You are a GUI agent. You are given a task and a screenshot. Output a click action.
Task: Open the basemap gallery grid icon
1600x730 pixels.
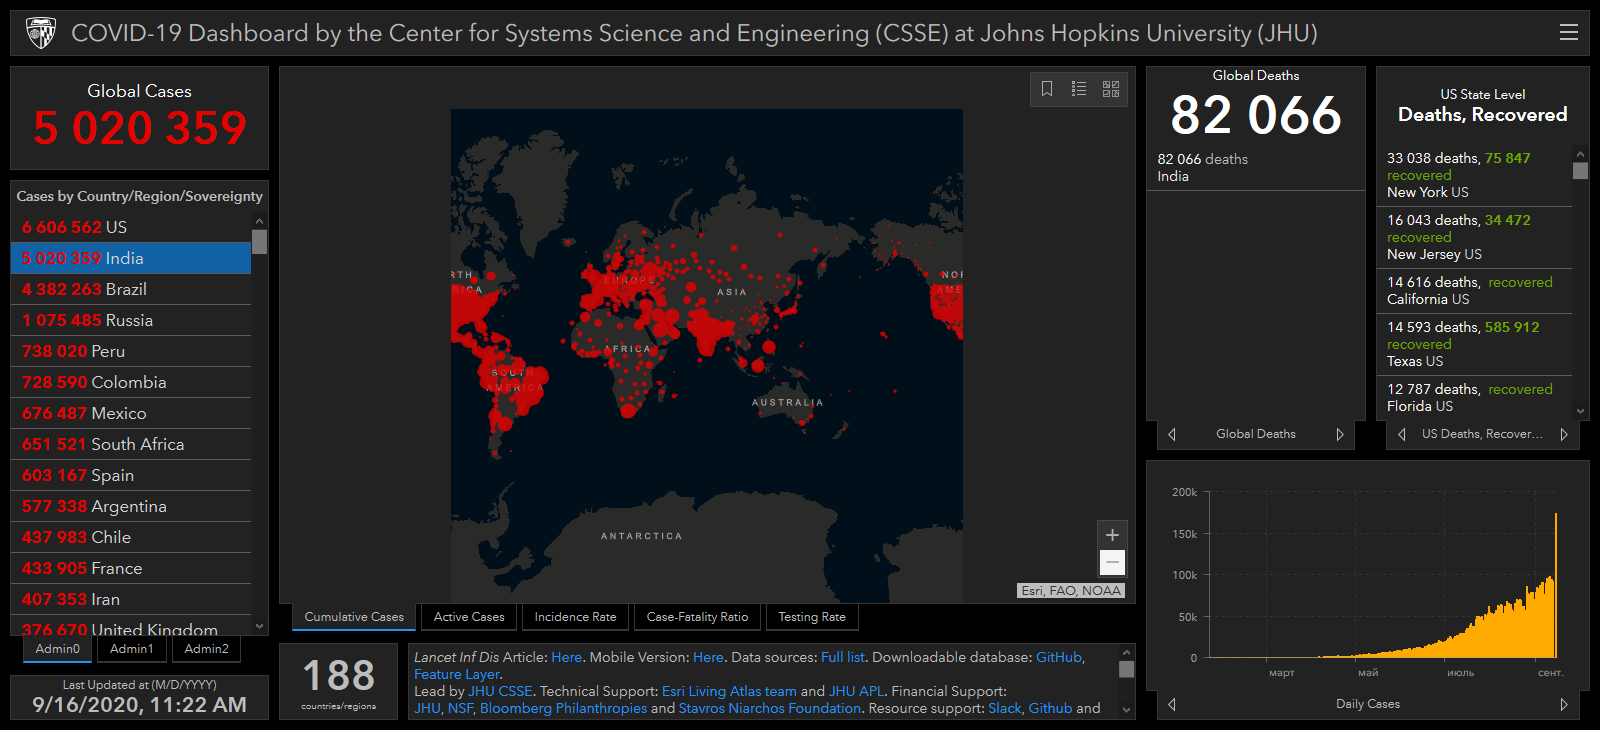[1111, 89]
